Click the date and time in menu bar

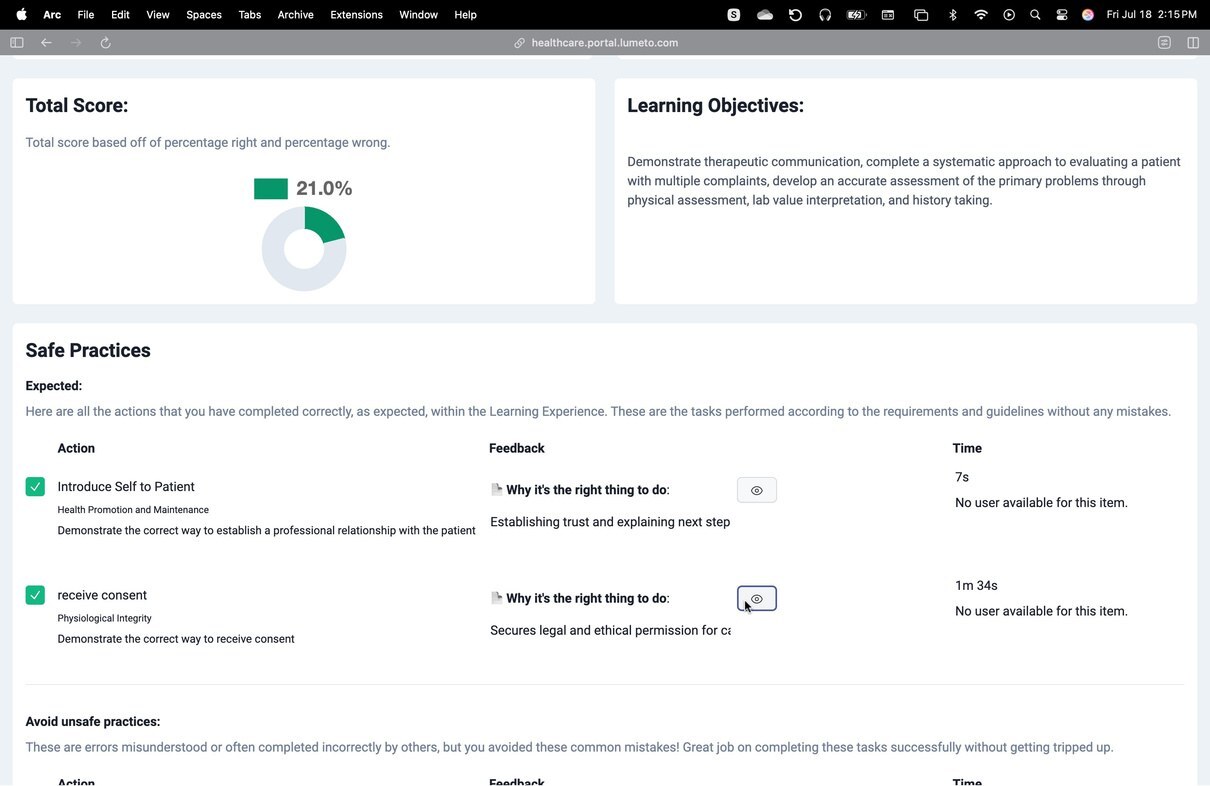(1151, 15)
